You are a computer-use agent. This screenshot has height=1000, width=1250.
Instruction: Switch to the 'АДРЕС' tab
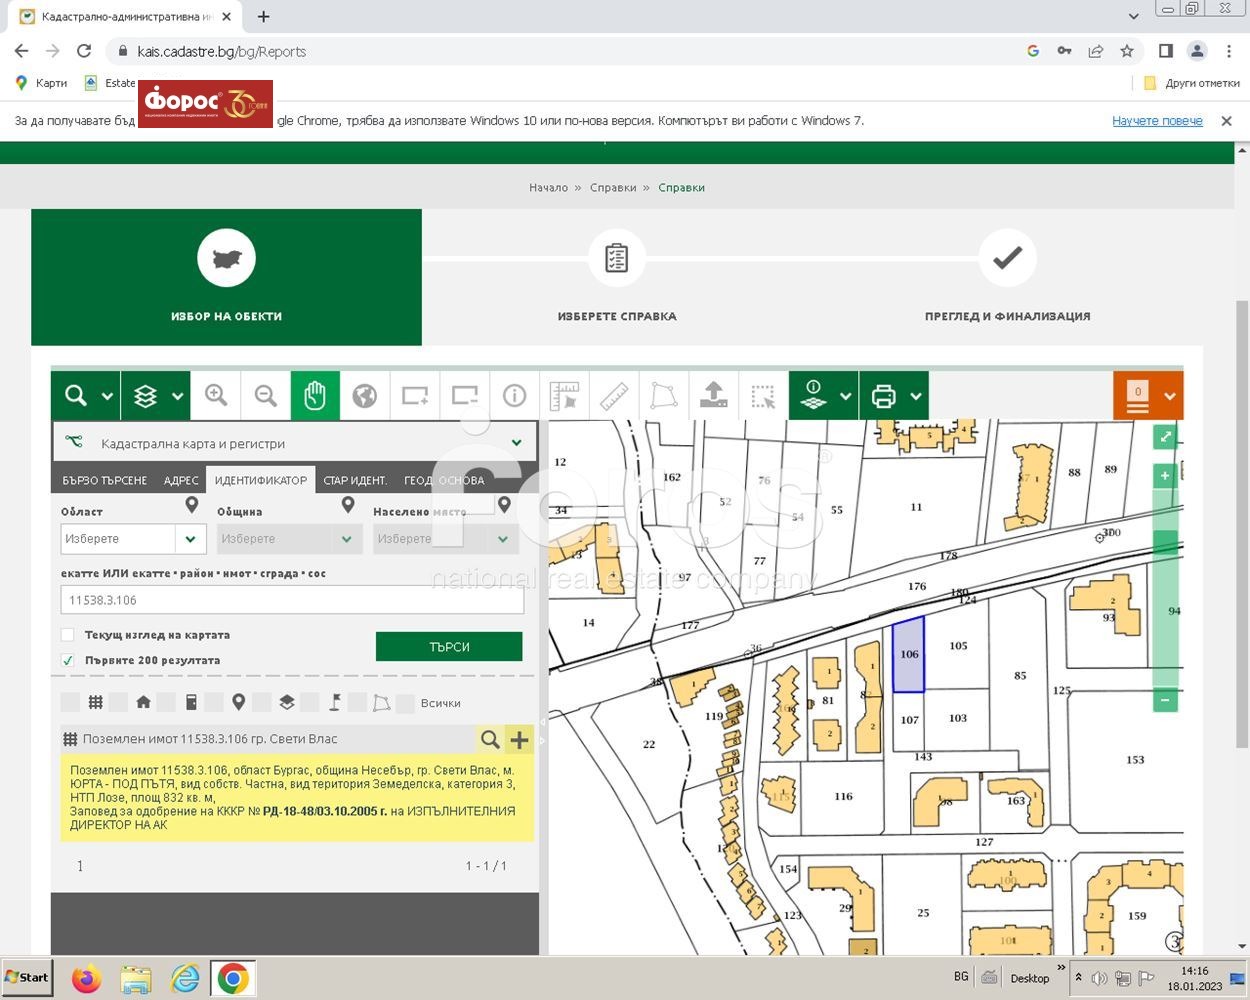click(181, 480)
